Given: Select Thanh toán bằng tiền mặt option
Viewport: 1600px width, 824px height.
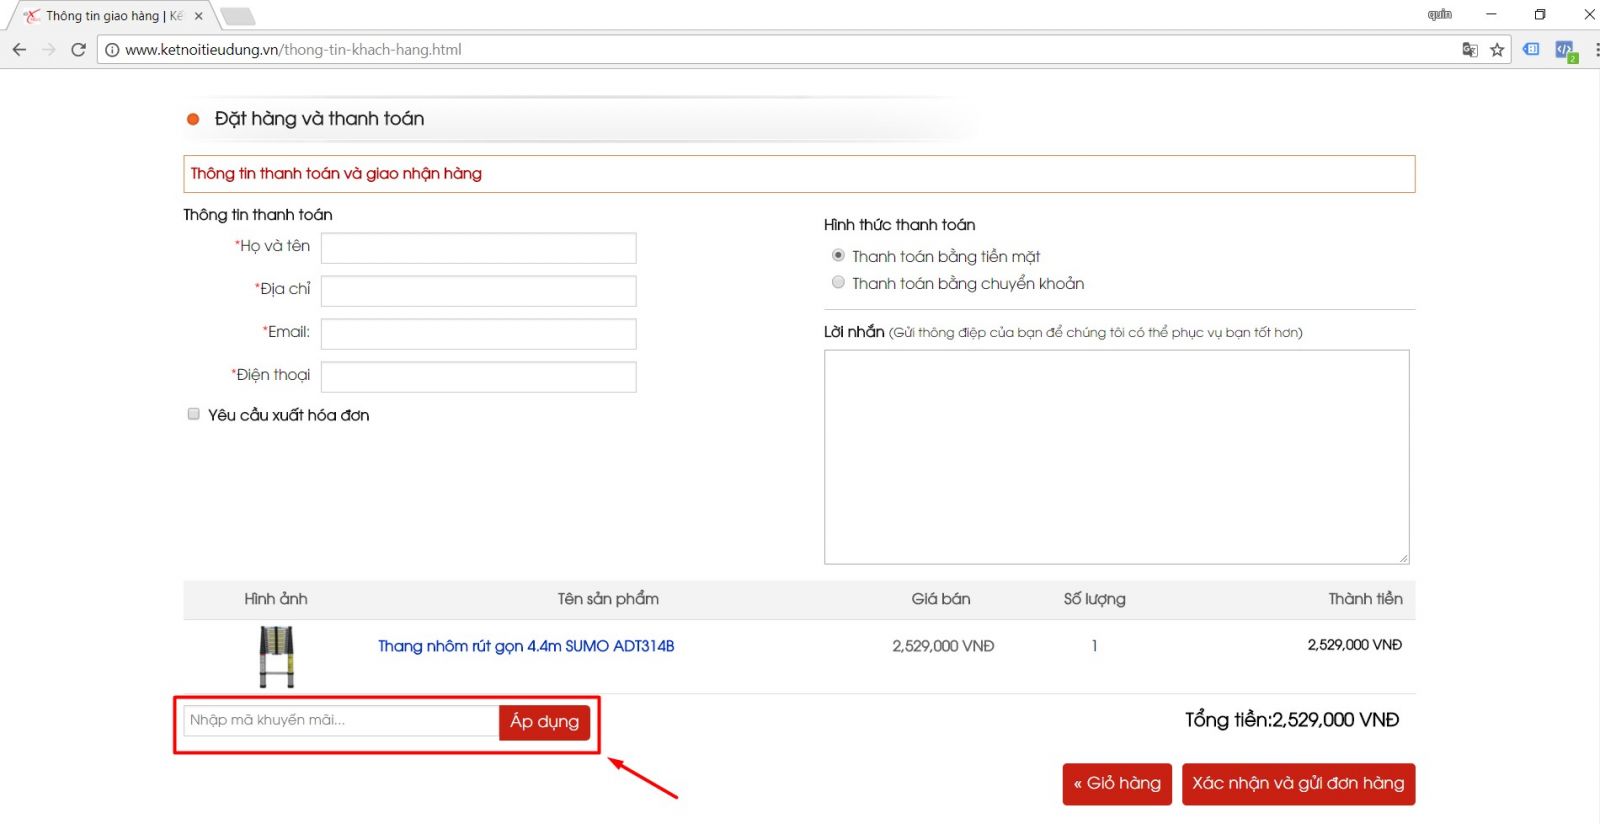Looking at the screenshot, I should pos(838,255).
